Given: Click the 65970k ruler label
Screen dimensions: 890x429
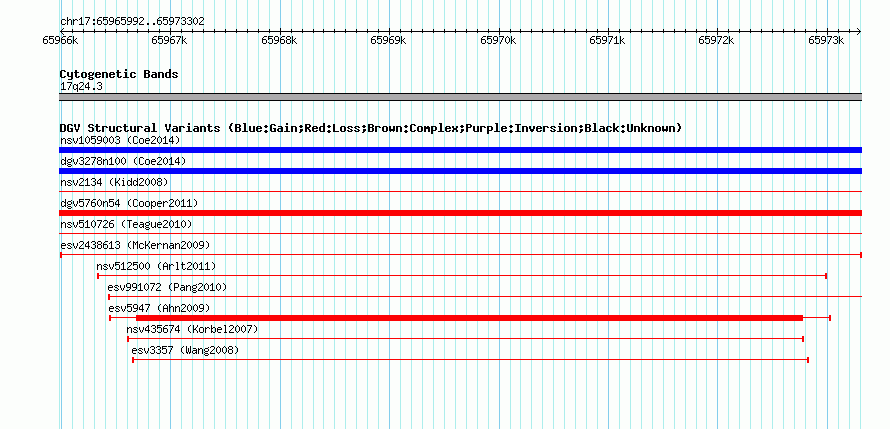Looking at the screenshot, I should [498, 40].
